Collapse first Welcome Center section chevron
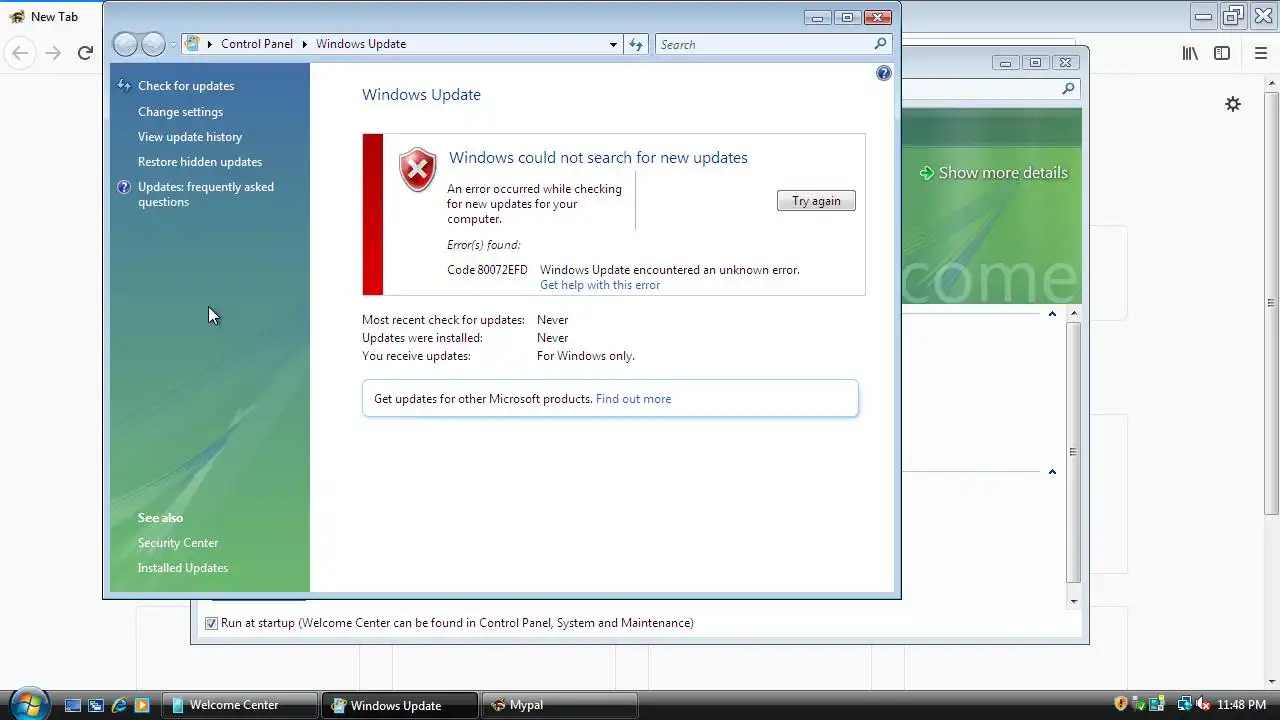Image resolution: width=1280 pixels, height=720 pixels. pyautogui.click(x=1052, y=314)
